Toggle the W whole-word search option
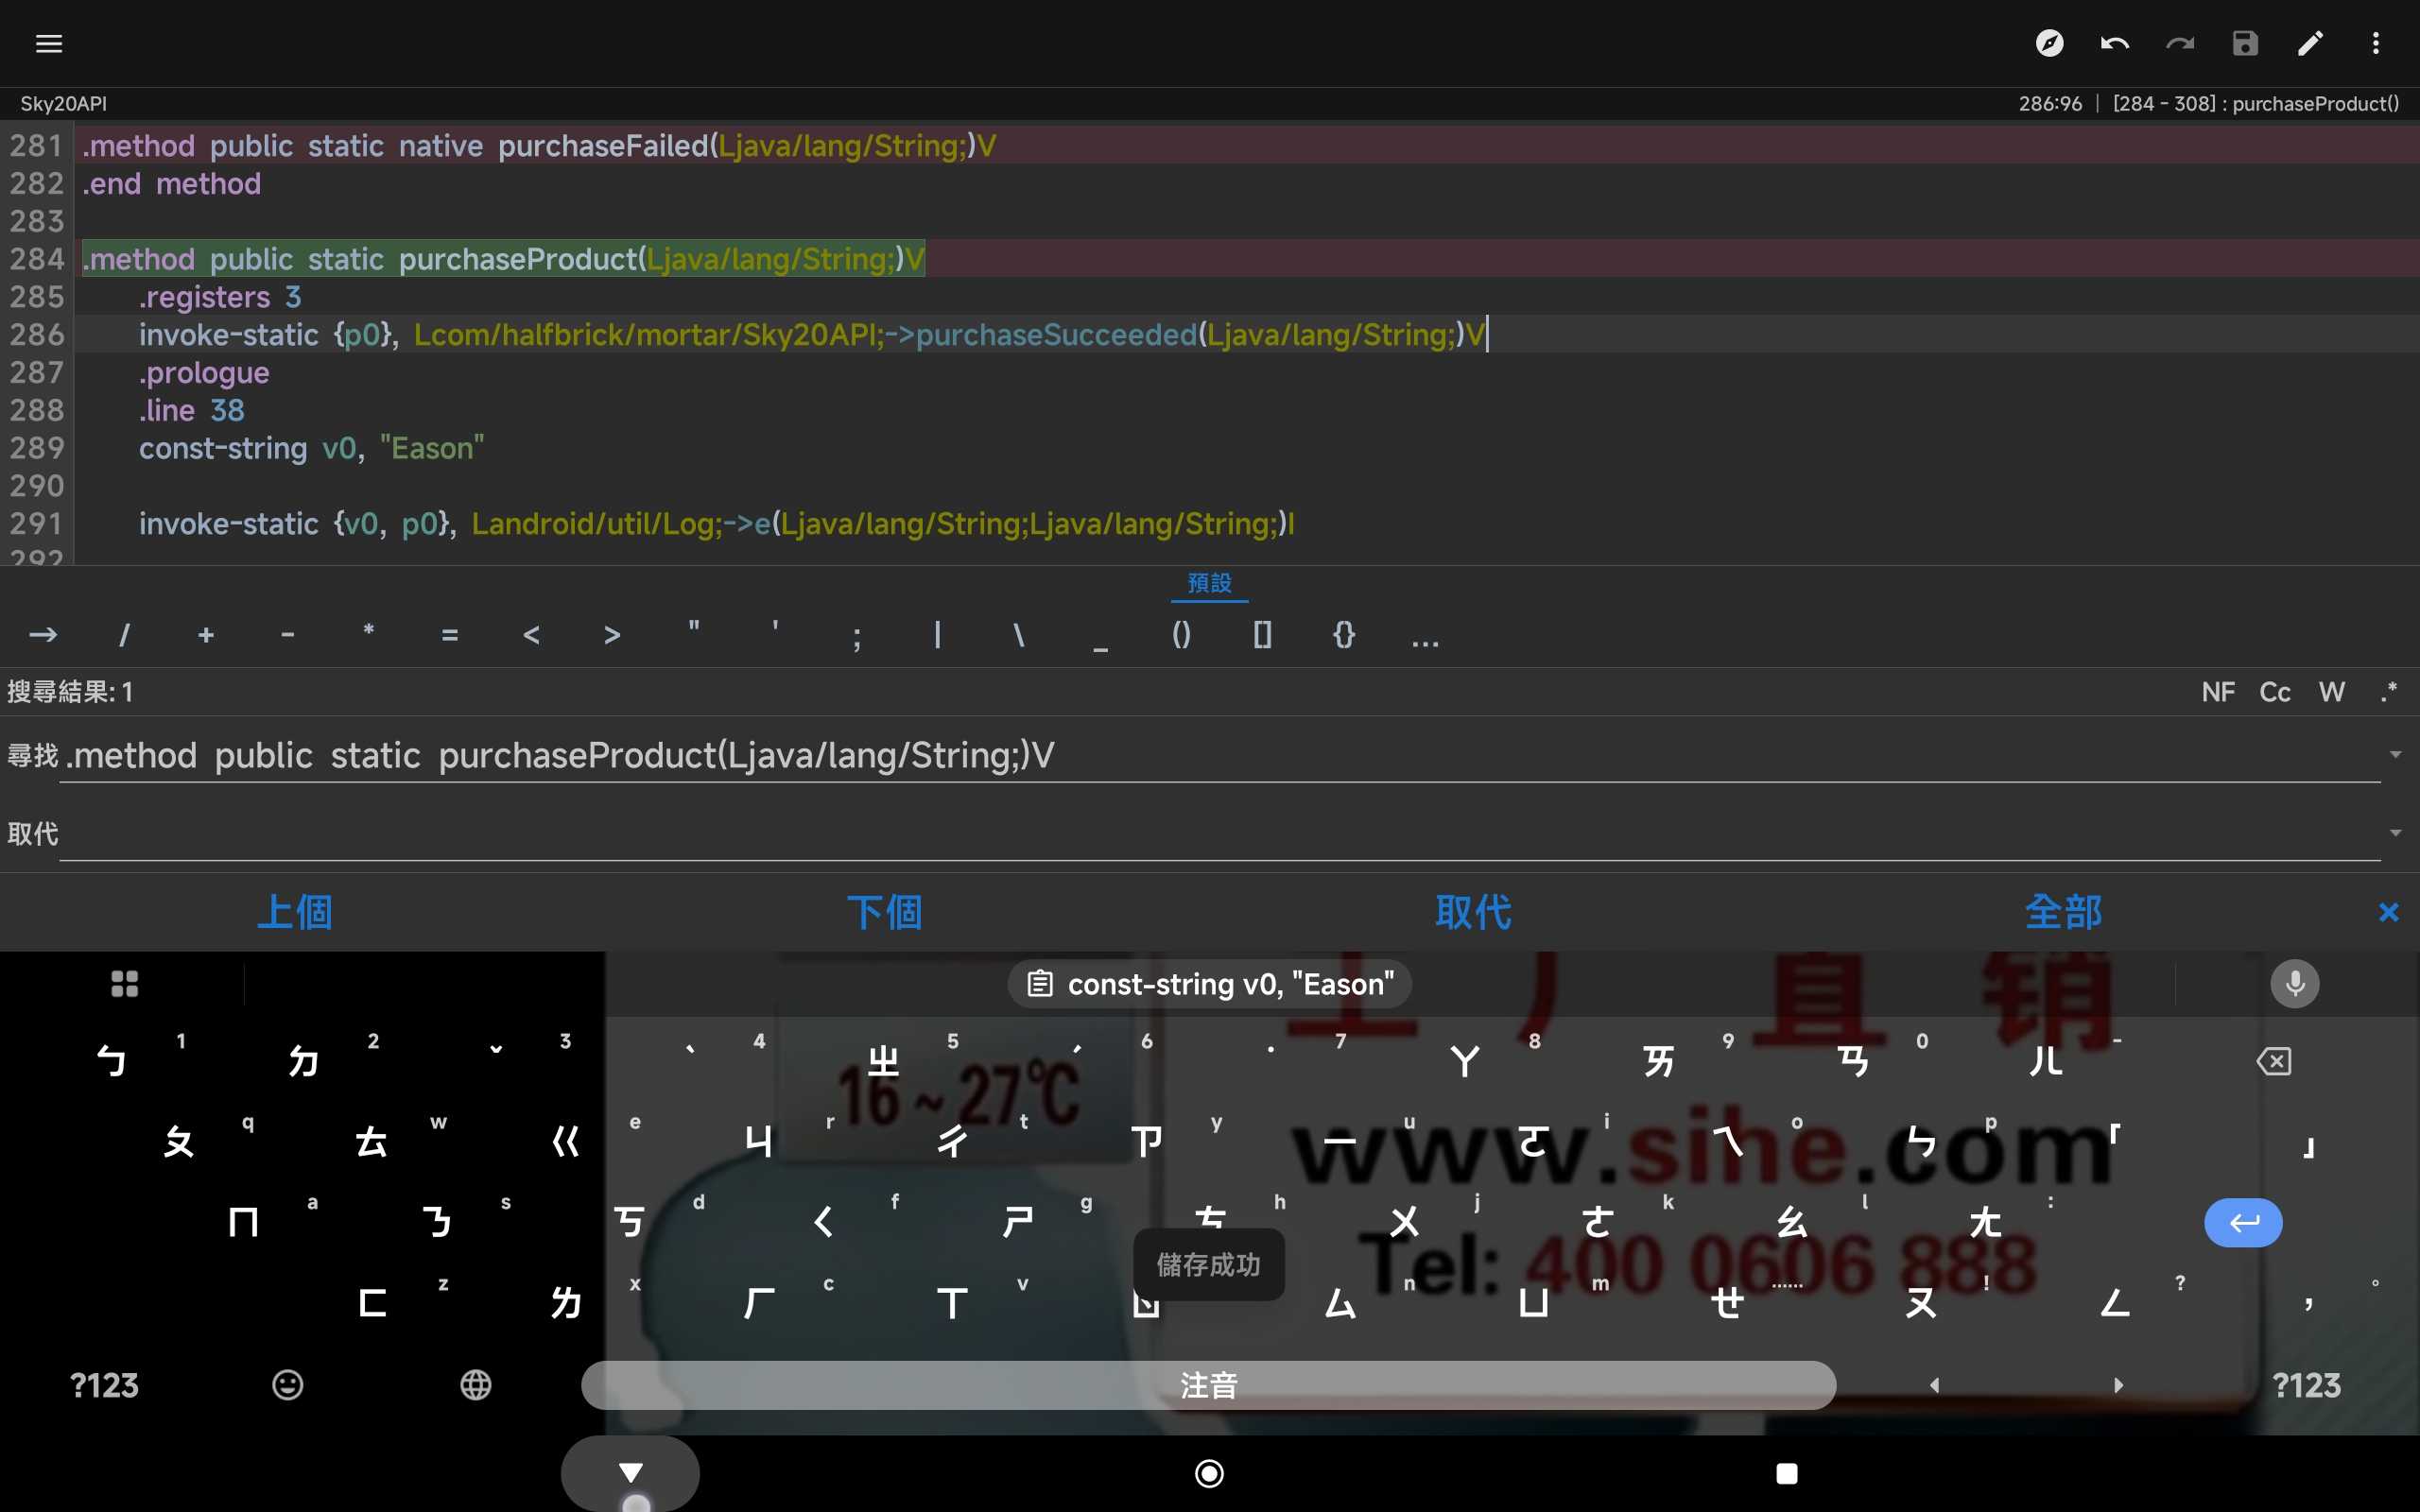Screen dimensions: 2420x1512 2331,692
